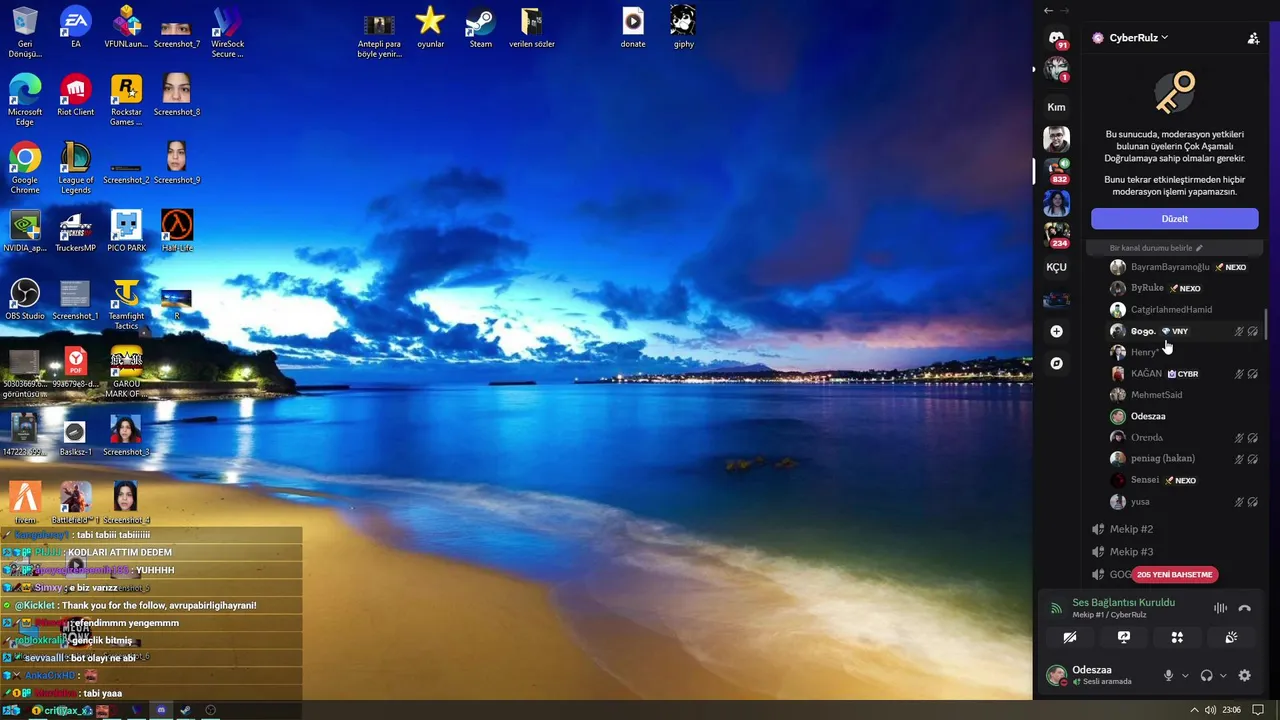
Task: Open voice connection signal info icon
Action: pyautogui.click(x=1055, y=608)
